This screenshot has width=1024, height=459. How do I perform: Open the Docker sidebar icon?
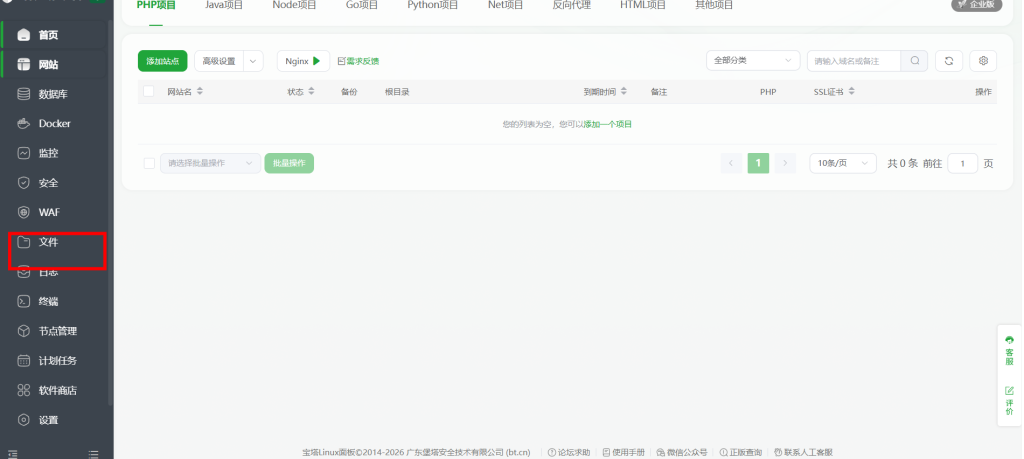[24, 123]
